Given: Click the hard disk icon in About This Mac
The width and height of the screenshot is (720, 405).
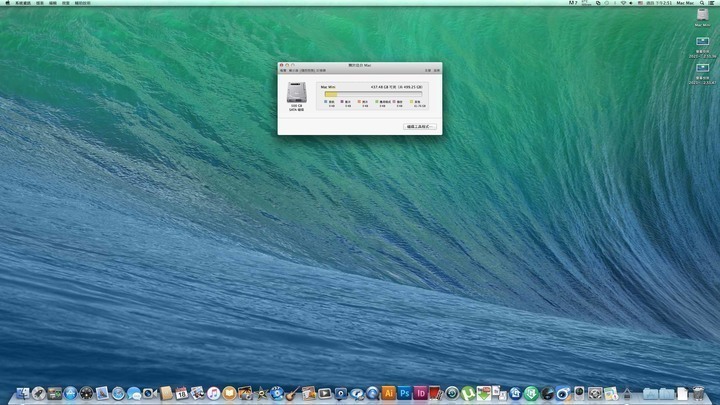Looking at the screenshot, I should coord(297,92).
